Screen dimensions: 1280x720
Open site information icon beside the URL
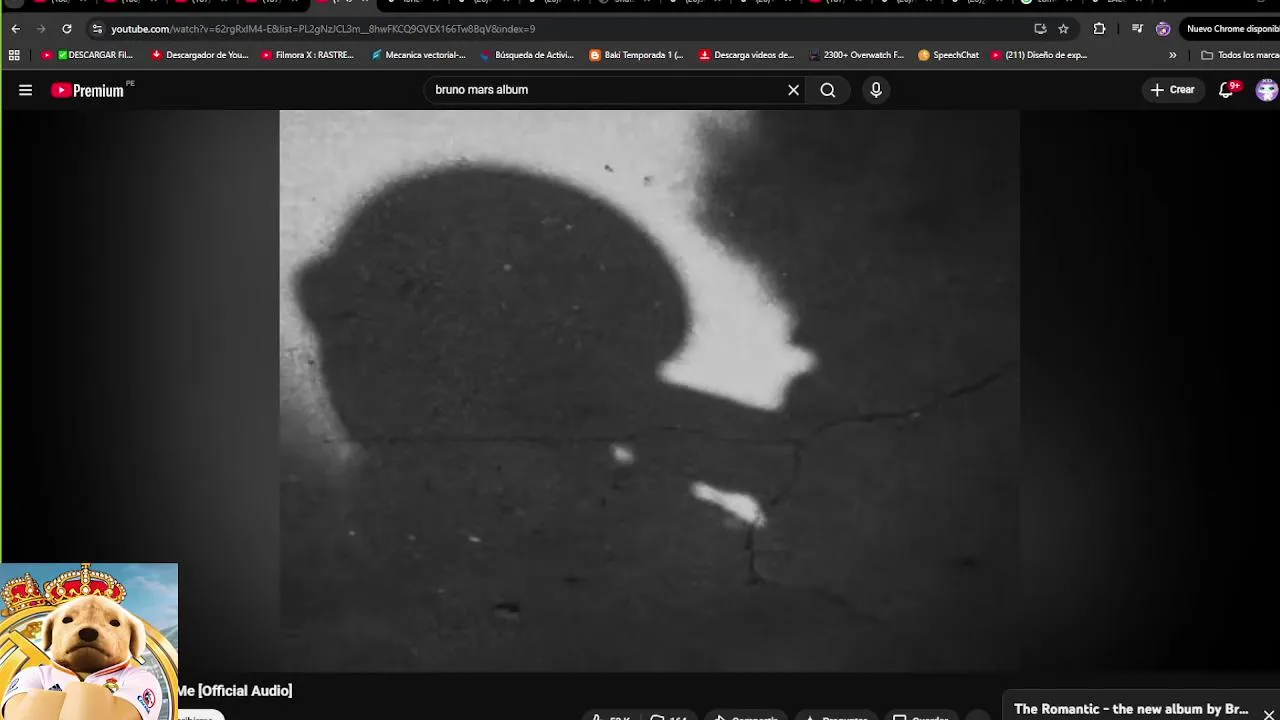[97, 29]
